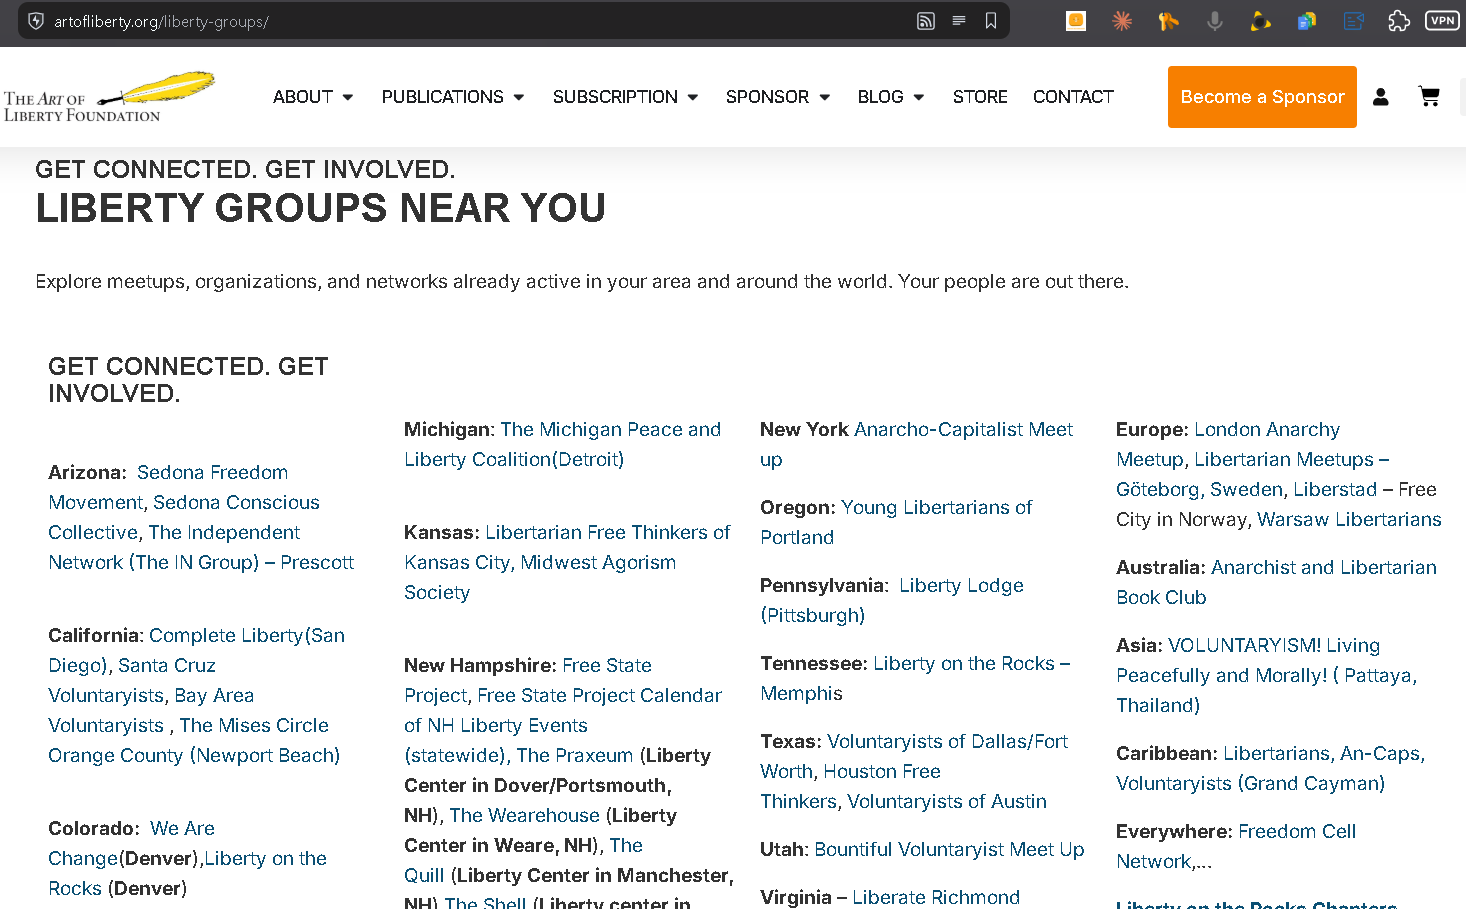Toggle the VPN badge in the toolbar
Screen dimensions: 1466x909
(1442, 20)
